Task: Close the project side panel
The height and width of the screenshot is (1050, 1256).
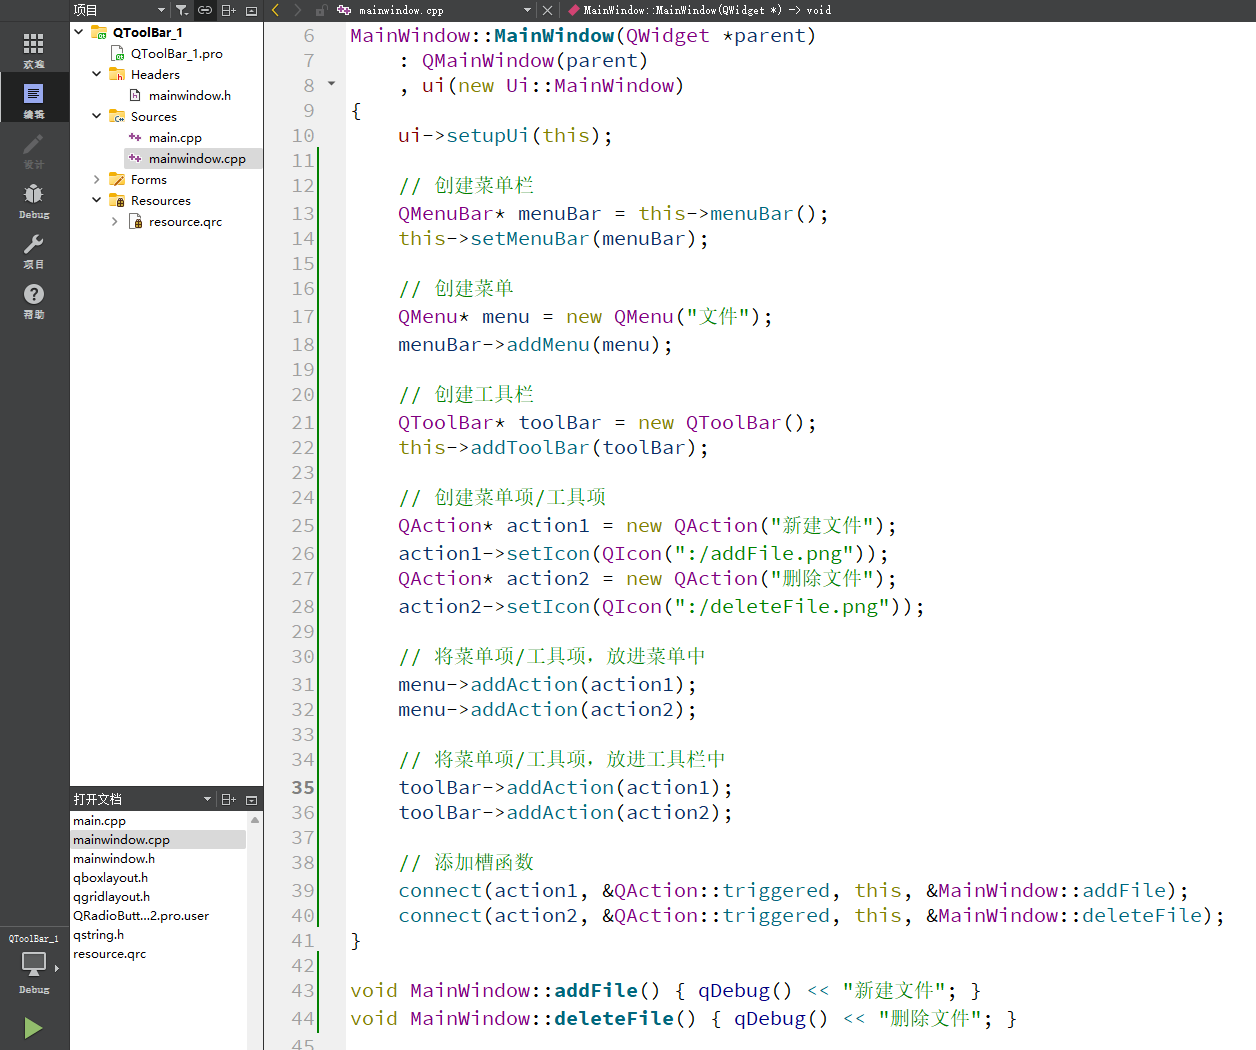Action: pyautogui.click(x=251, y=10)
